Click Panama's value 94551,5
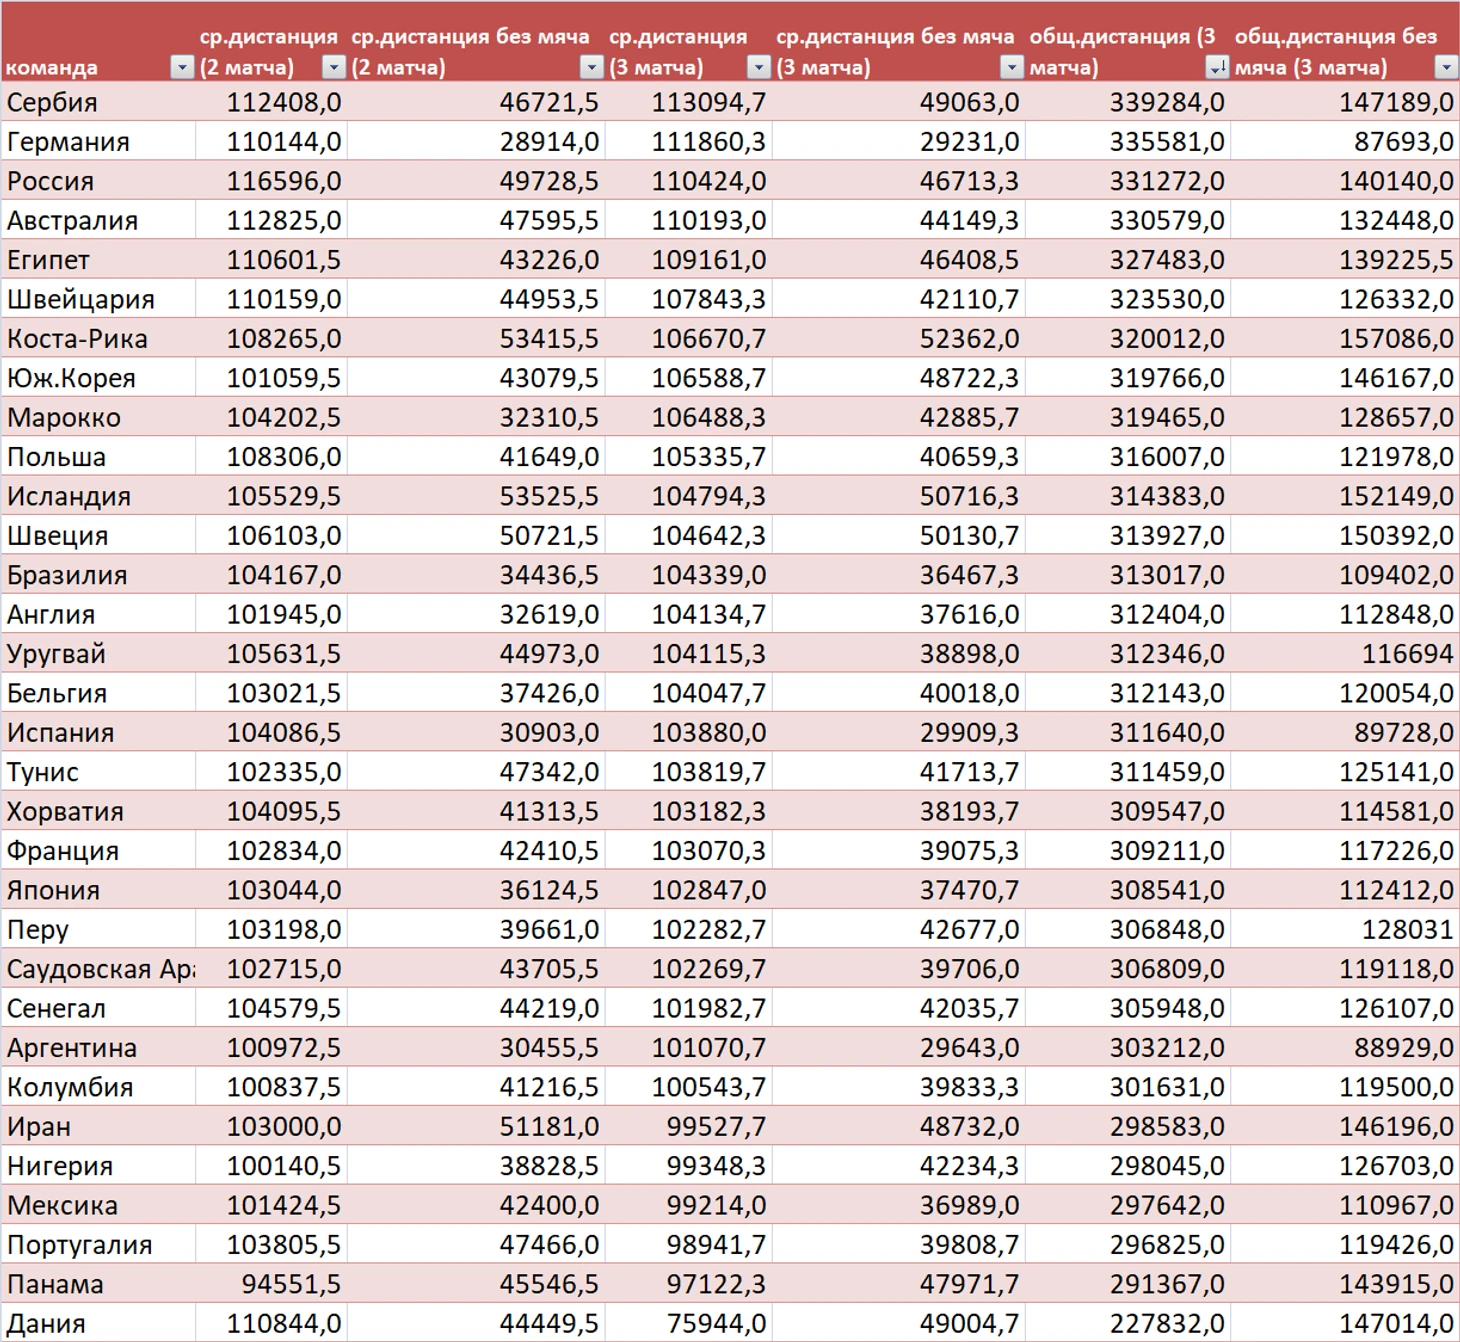 click(291, 1284)
